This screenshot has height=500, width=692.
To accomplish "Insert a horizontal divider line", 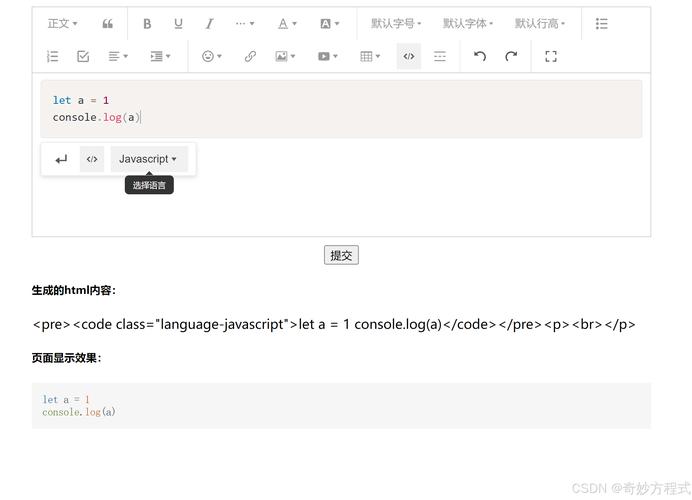I will [x=440, y=57].
